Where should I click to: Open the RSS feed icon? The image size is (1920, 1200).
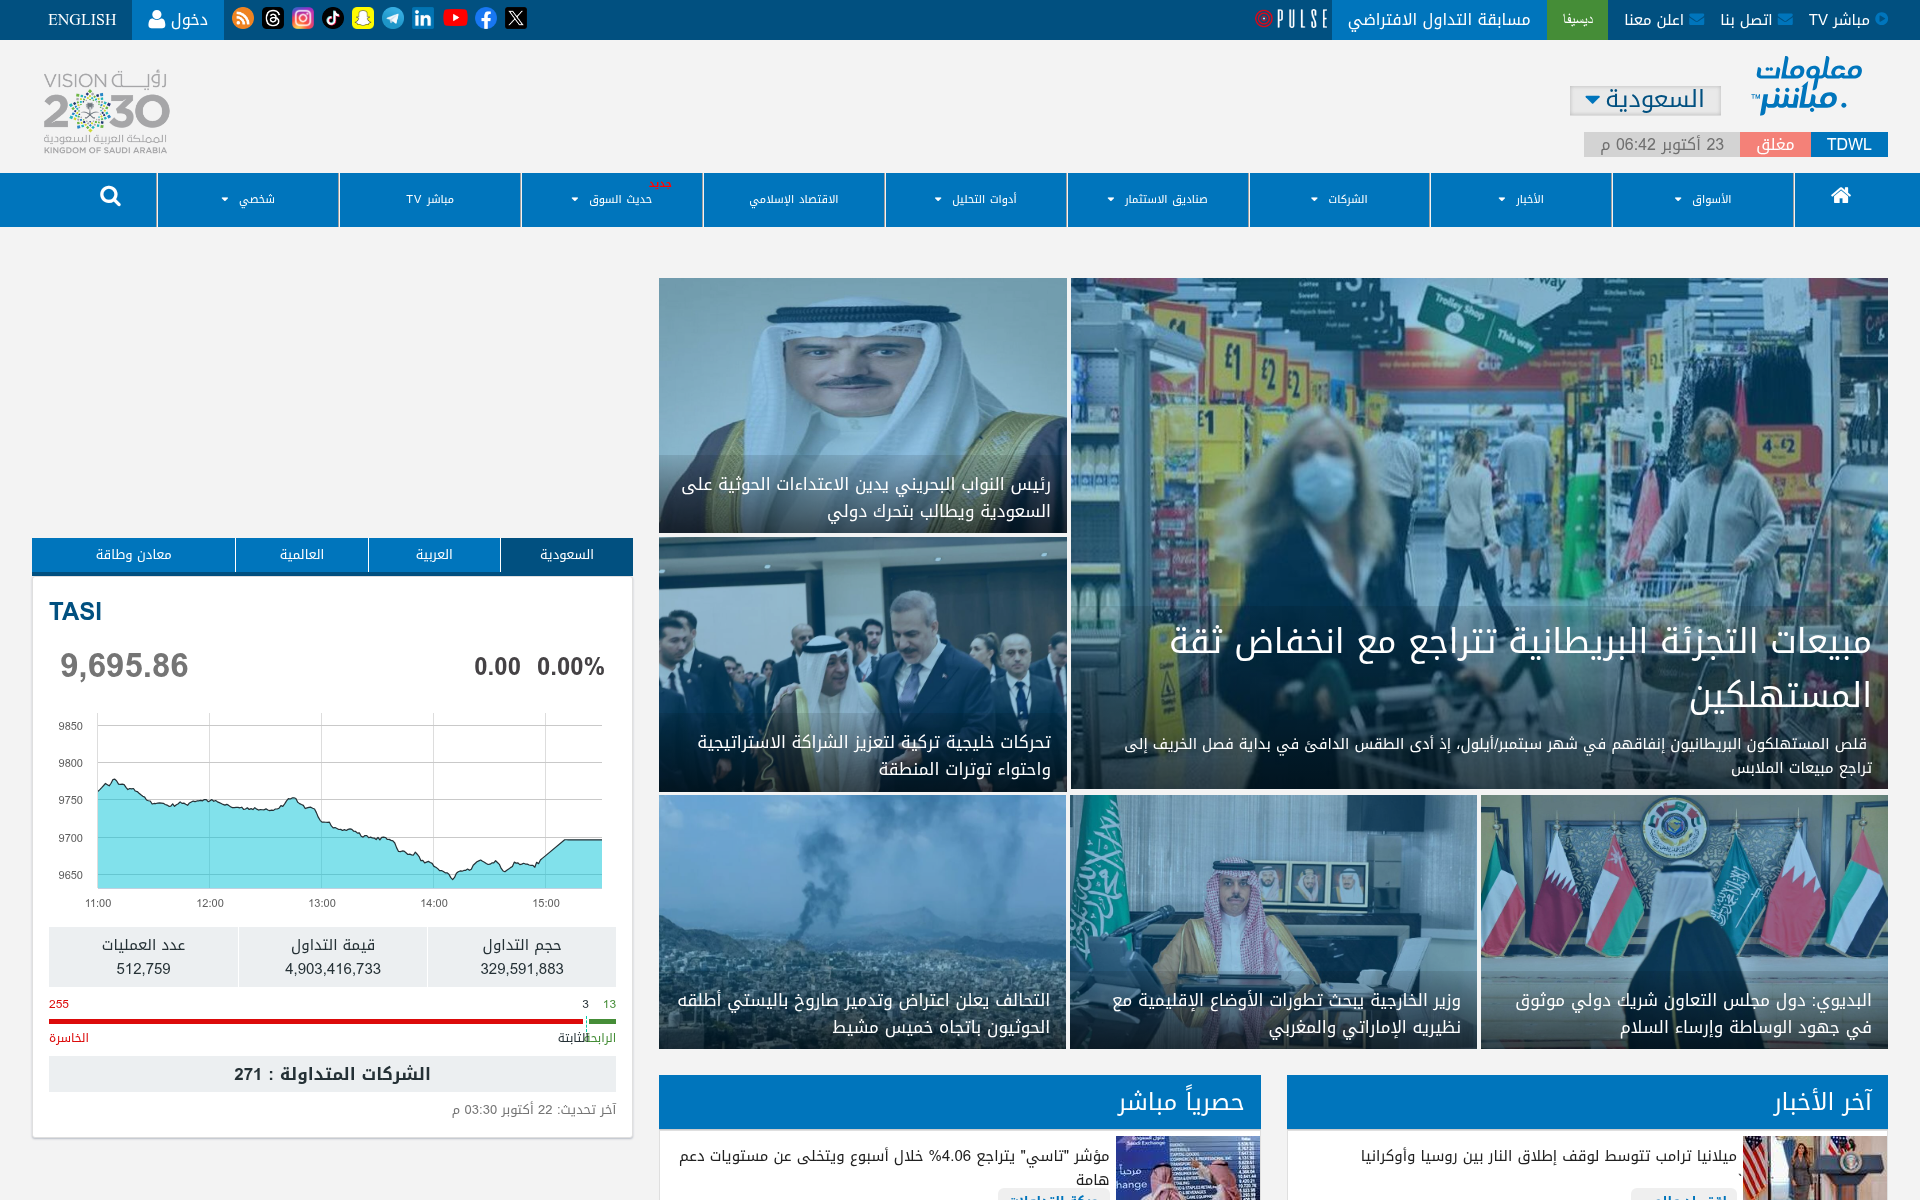point(243,19)
